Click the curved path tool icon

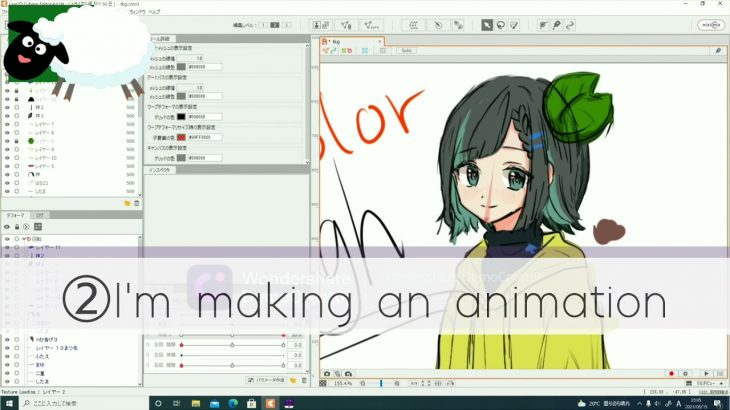pos(570,25)
